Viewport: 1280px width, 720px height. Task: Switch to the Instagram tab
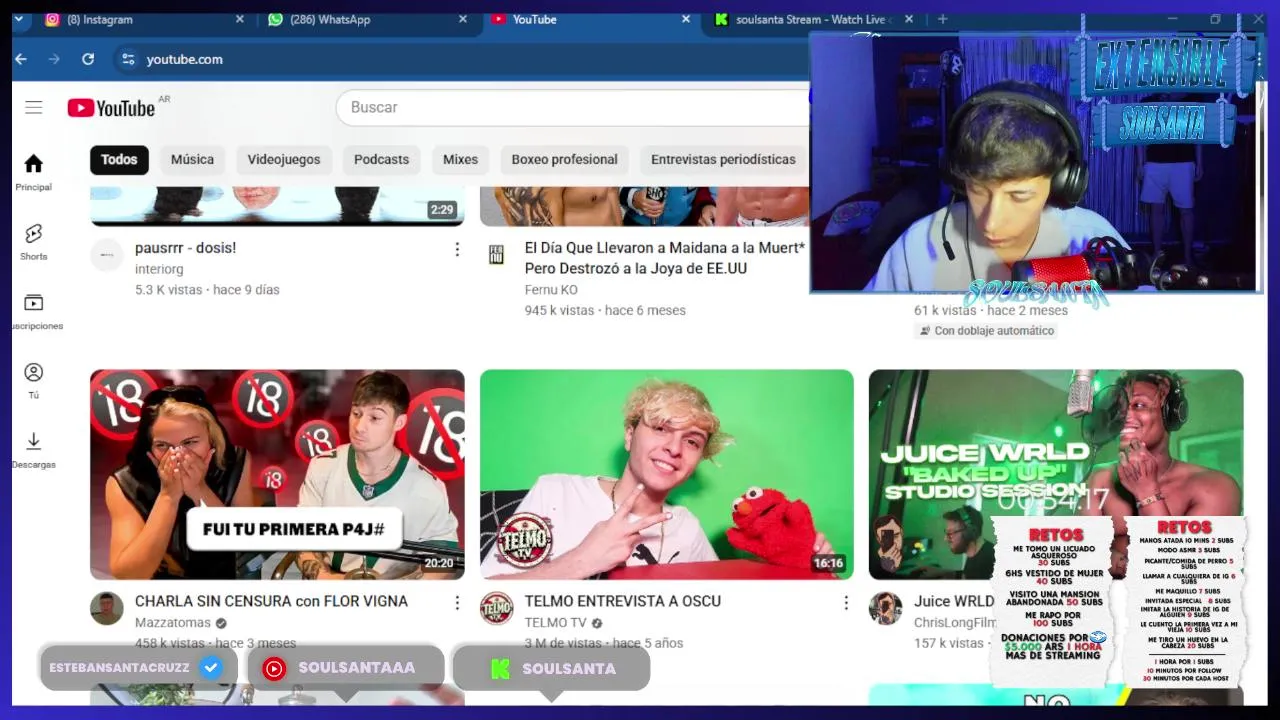pos(138,19)
